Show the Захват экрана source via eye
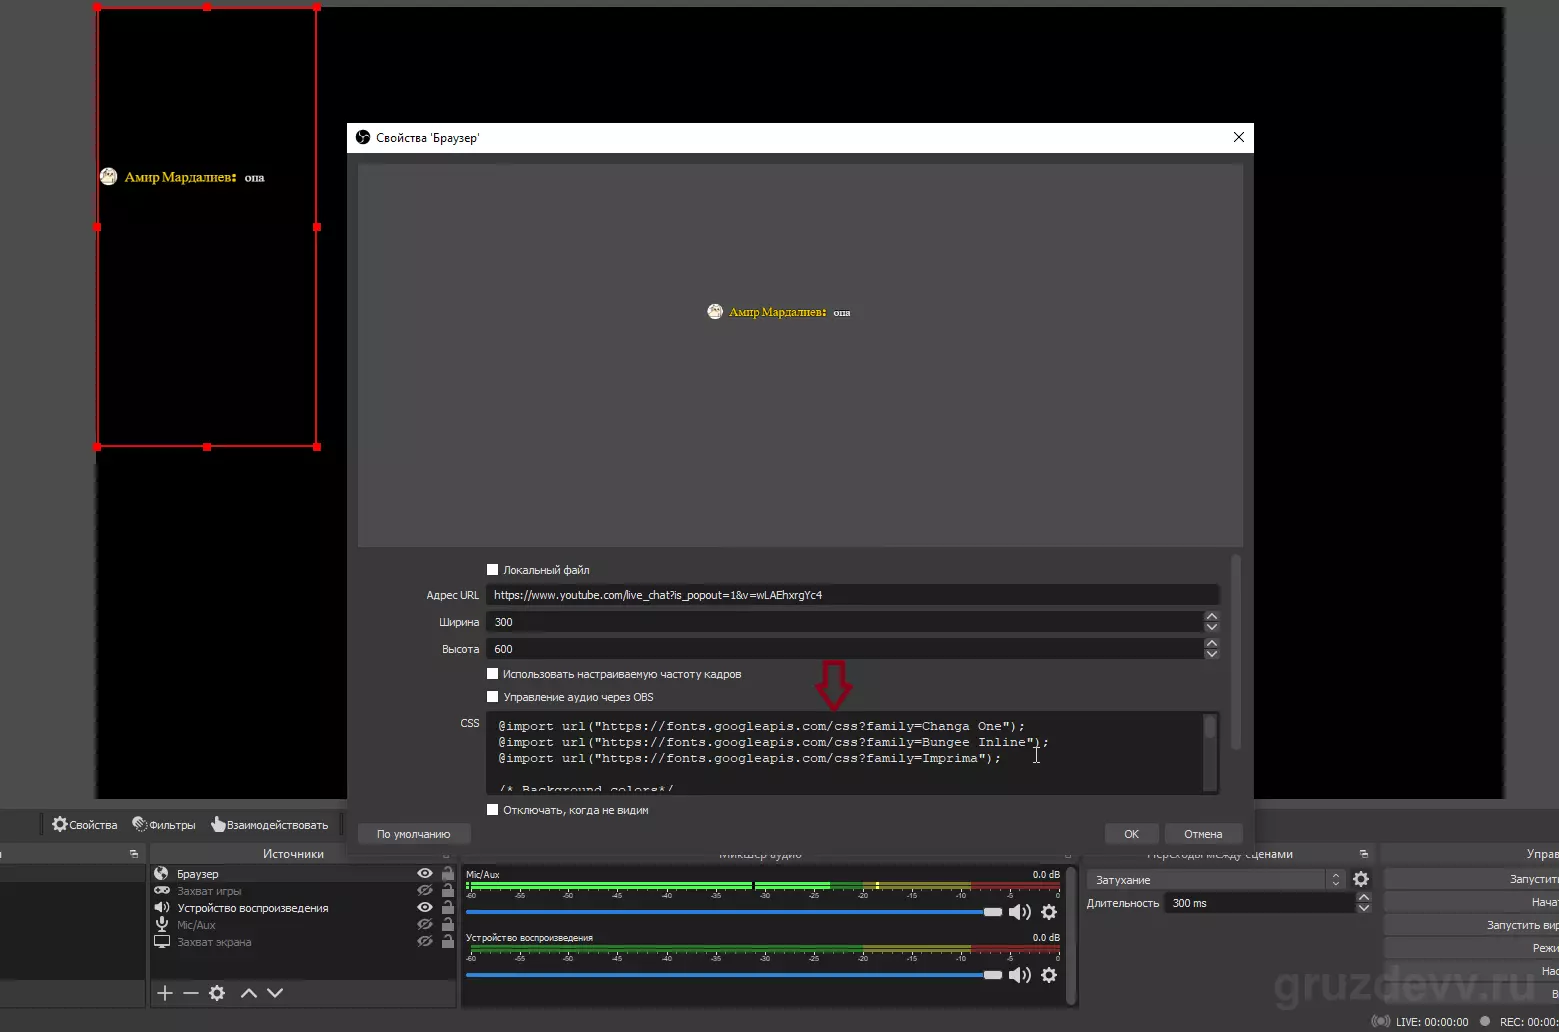1559x1032 pixels. pos(425,942)
